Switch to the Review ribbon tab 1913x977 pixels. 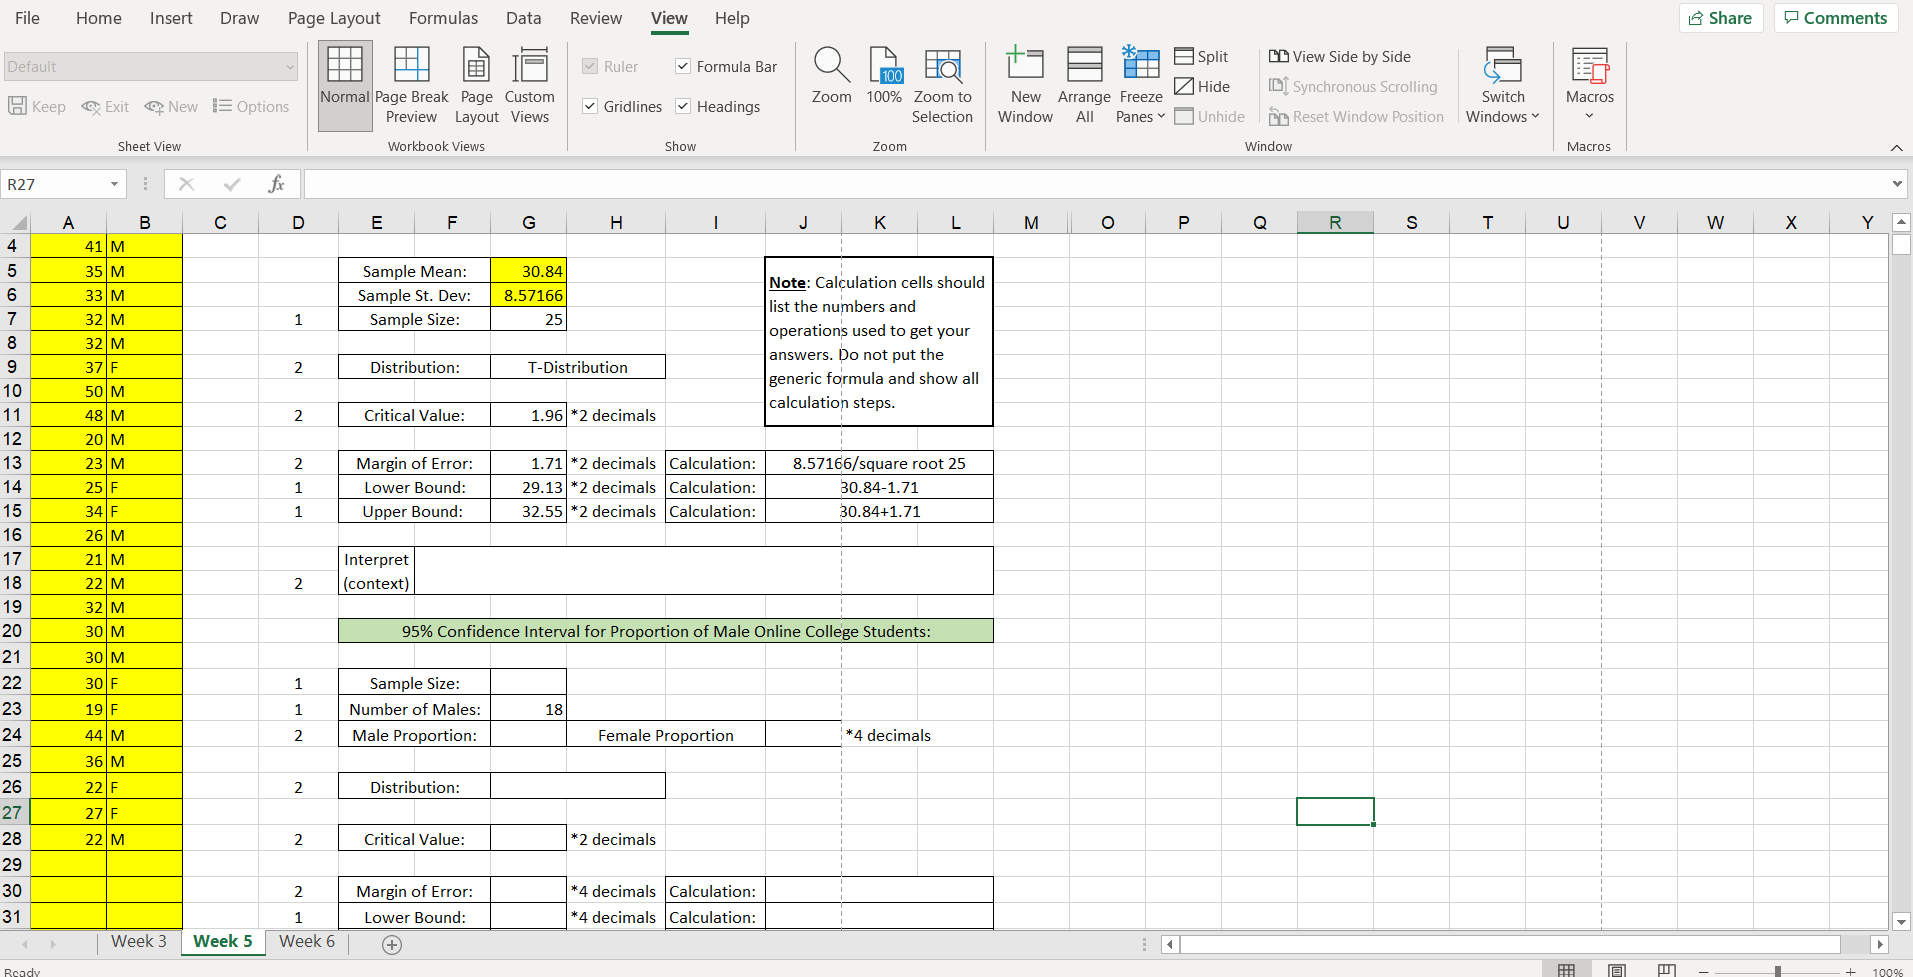tap(595, 18)
